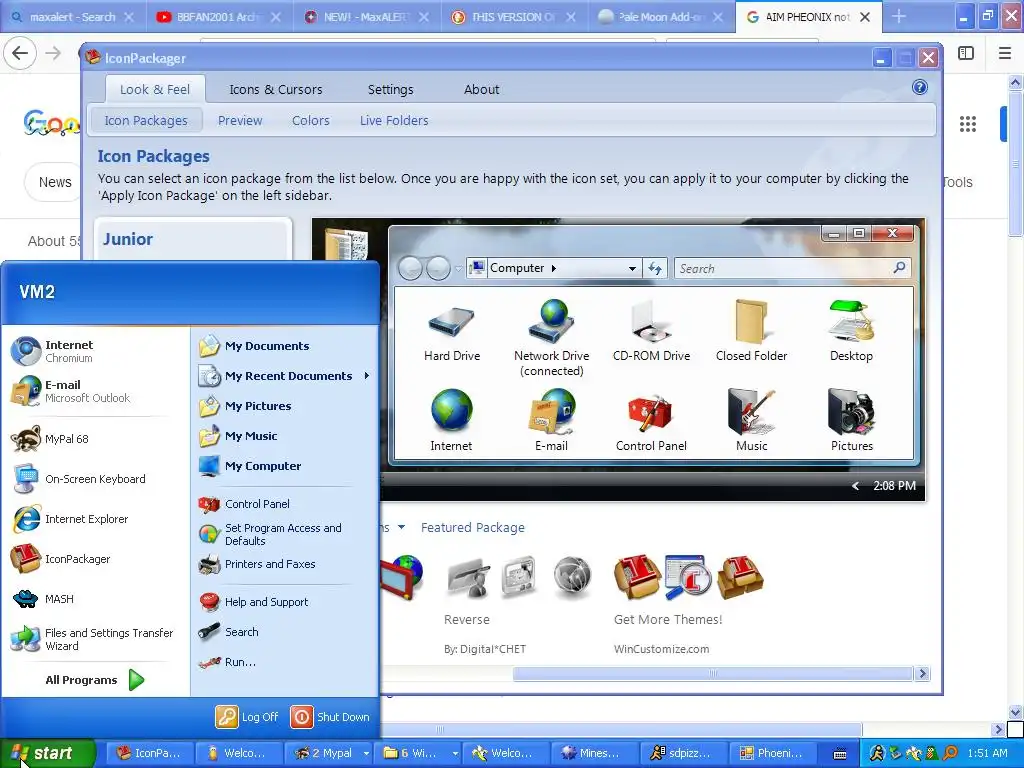
Task: Open new browser tab with plus
Action: 899,17
